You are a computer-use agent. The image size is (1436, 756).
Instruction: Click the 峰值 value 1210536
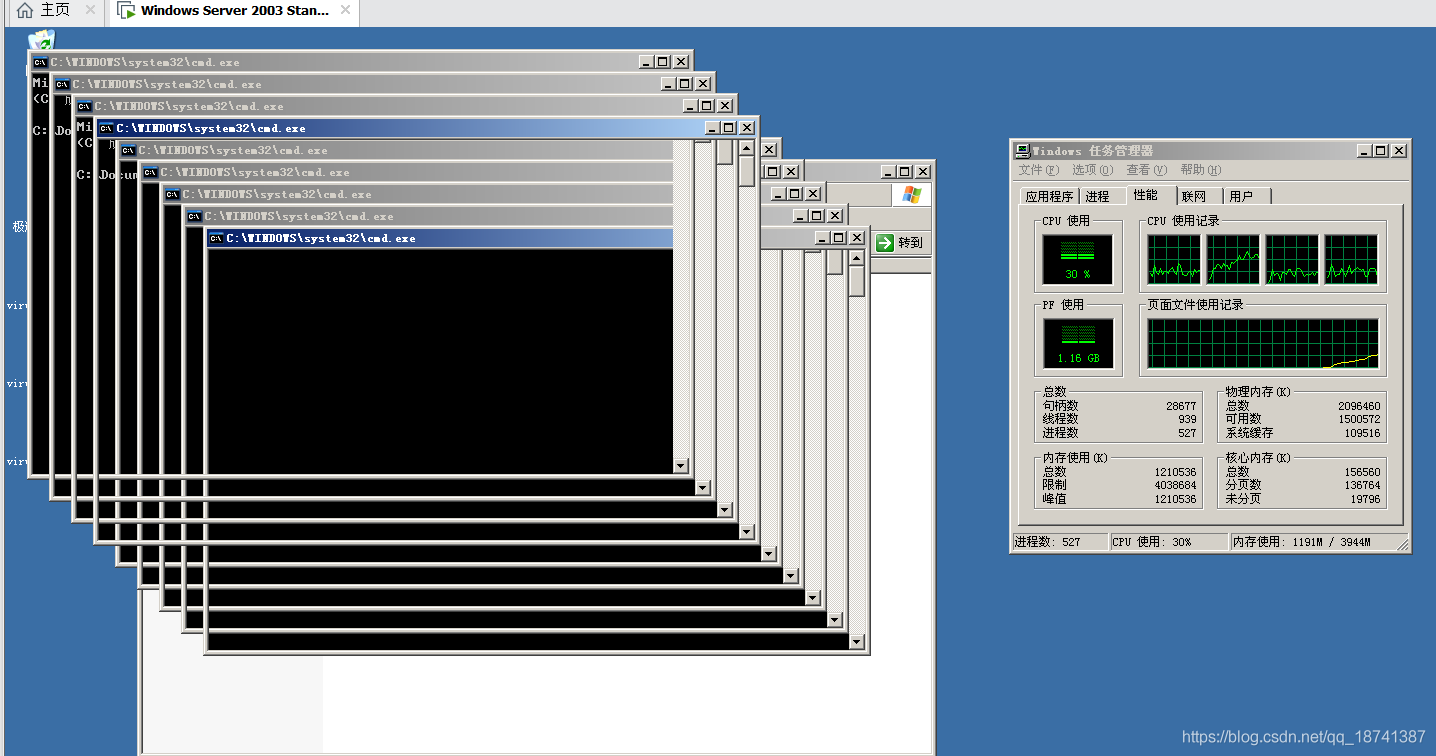[1175, 498]
